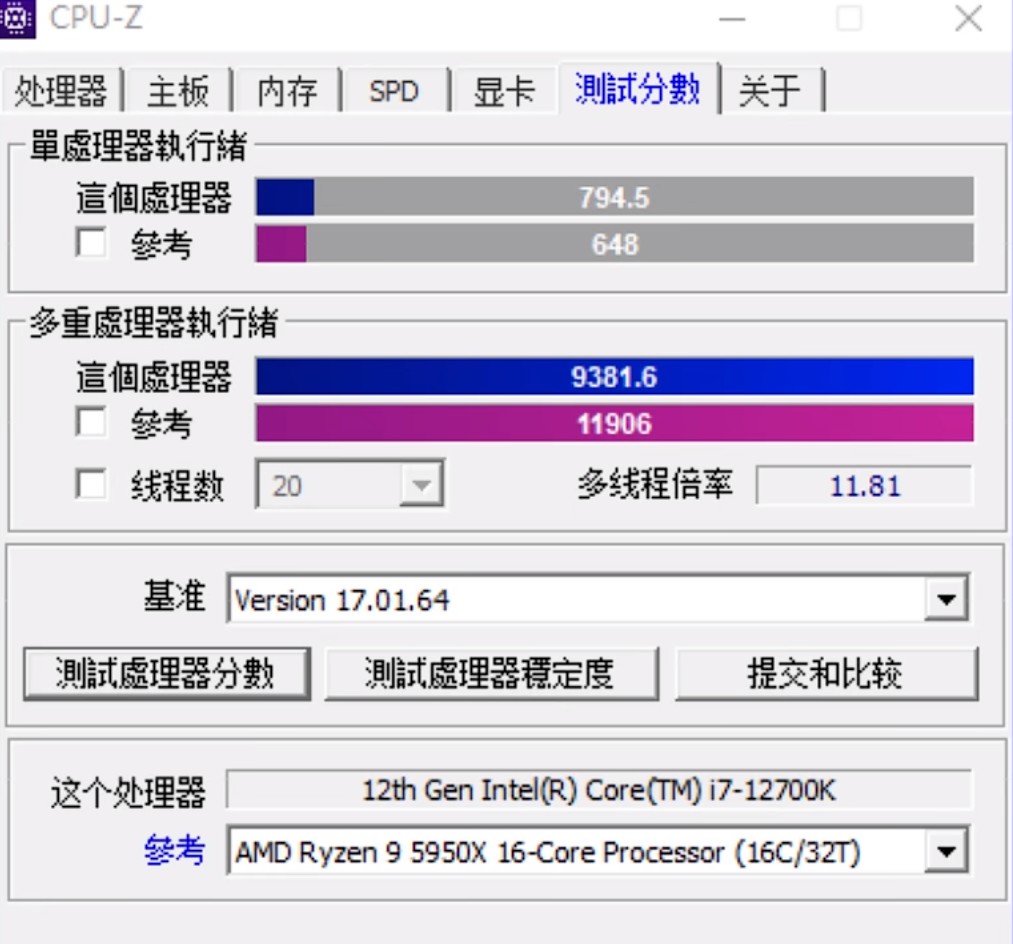The width and height of the screenshot is (1013, 944).
Task: Click the 測試處理器穩定度 button
Action: coord(492,674)
